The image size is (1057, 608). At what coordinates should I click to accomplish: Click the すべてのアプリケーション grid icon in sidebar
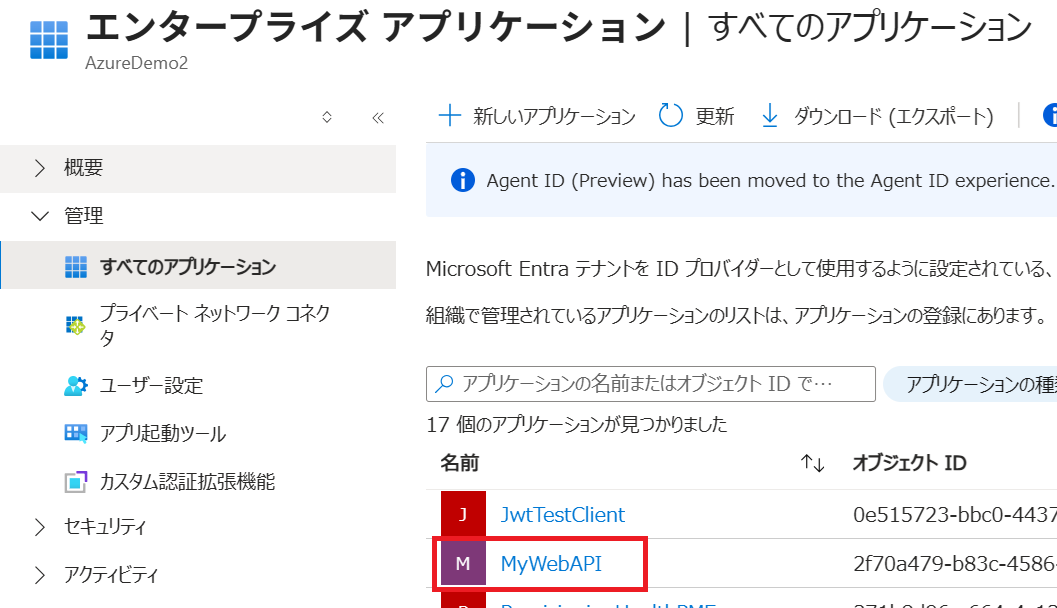click(x=76, y=267)
